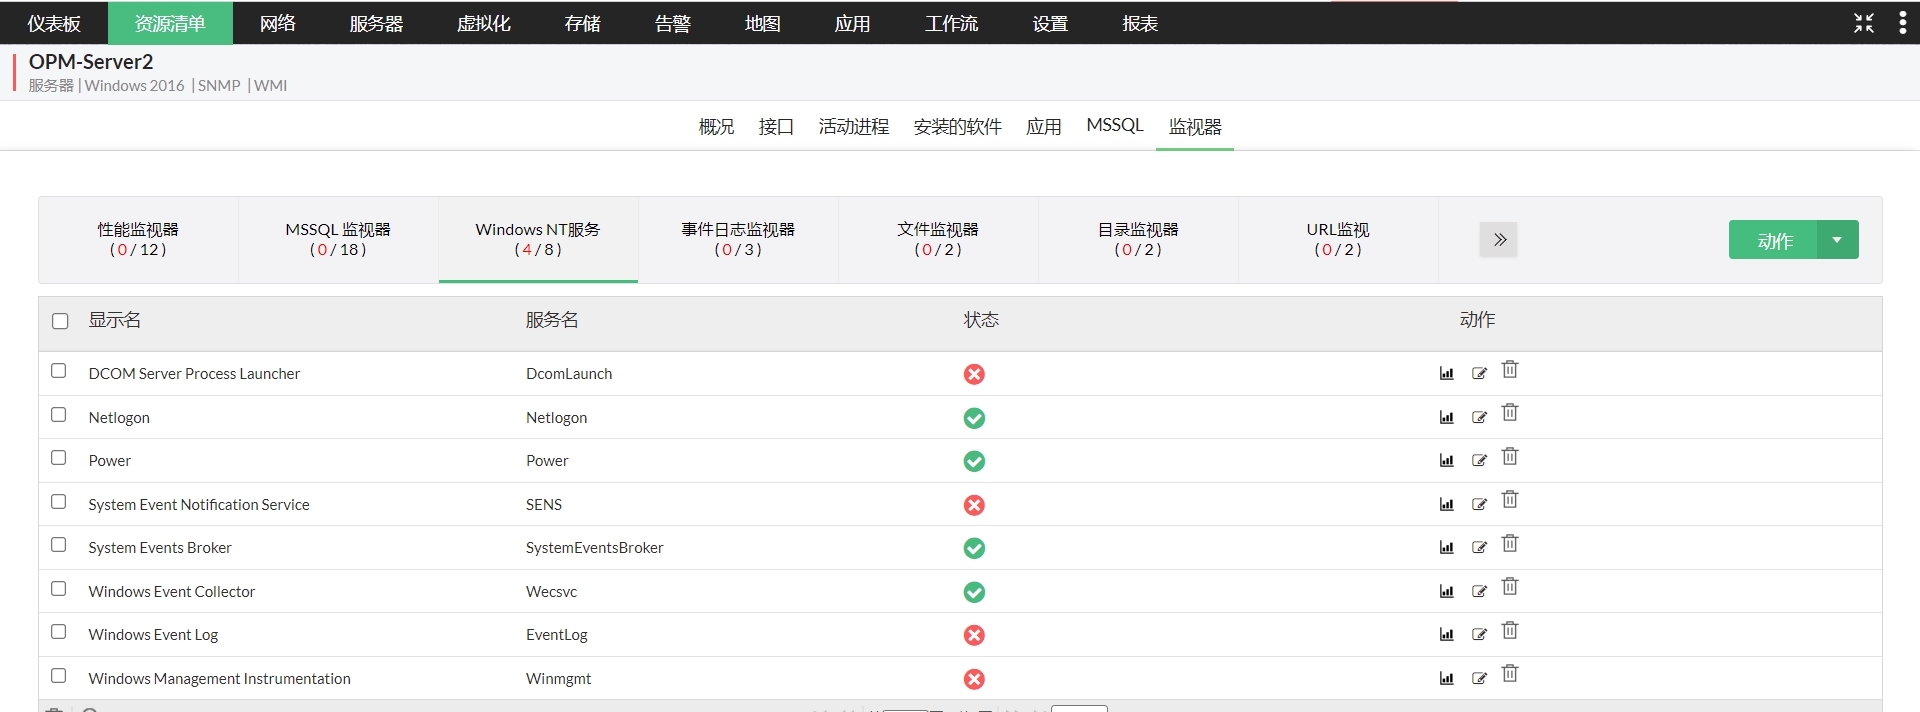The height and width of the screenshot is (712, 1920).
Task: Sort by the 状态 column header
Action: pos(981,320)
